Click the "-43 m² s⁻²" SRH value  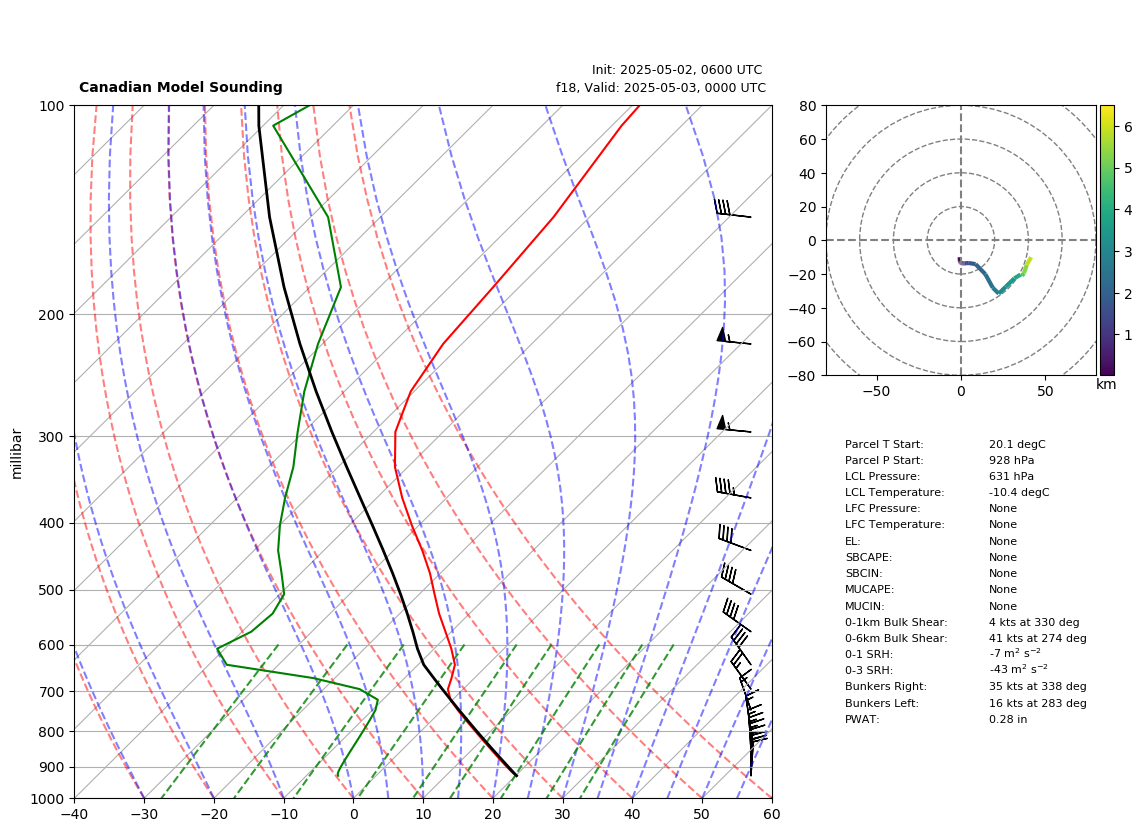(x=1018, y=669)
